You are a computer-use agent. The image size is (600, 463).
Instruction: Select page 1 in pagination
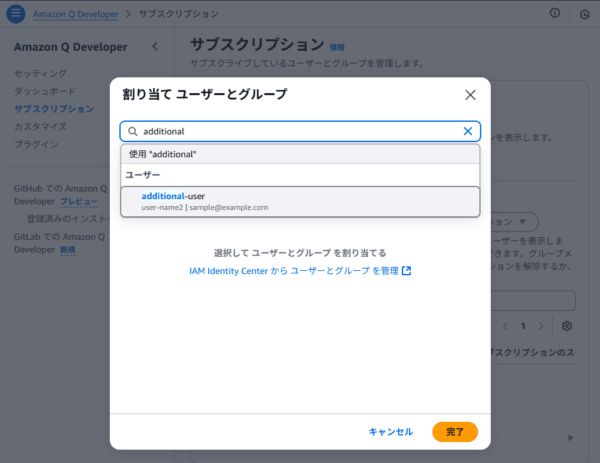coord(523,326)
